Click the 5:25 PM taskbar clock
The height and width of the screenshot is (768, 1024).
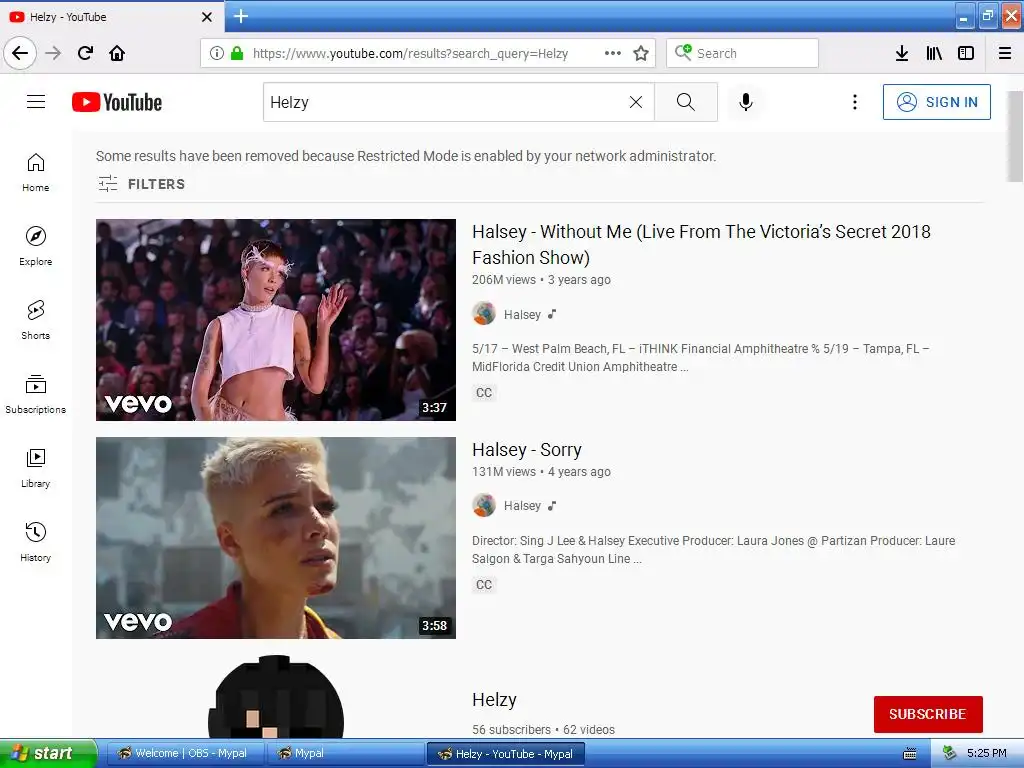pos(986,754)
